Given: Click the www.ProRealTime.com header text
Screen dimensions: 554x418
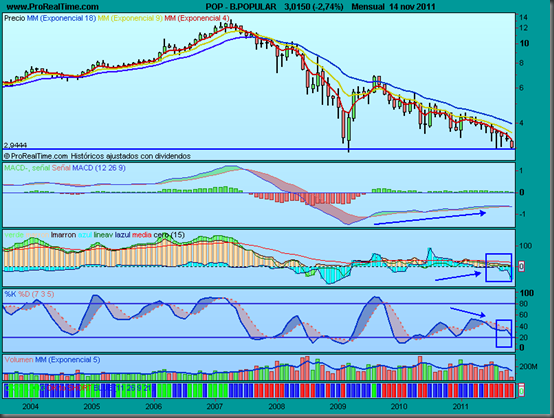Looking at the screenshot, I should click(53, 7).
